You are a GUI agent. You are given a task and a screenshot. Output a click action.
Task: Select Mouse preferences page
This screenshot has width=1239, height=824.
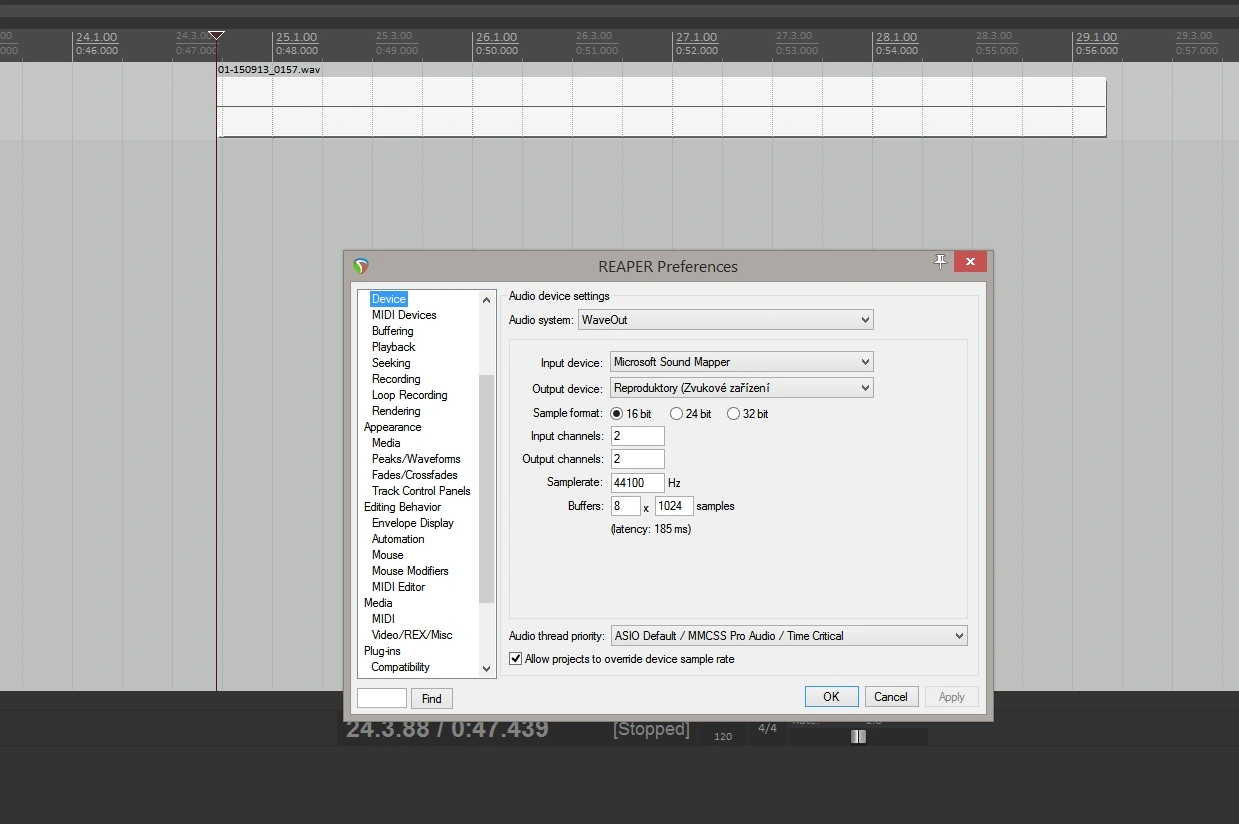tap(388, 555)
